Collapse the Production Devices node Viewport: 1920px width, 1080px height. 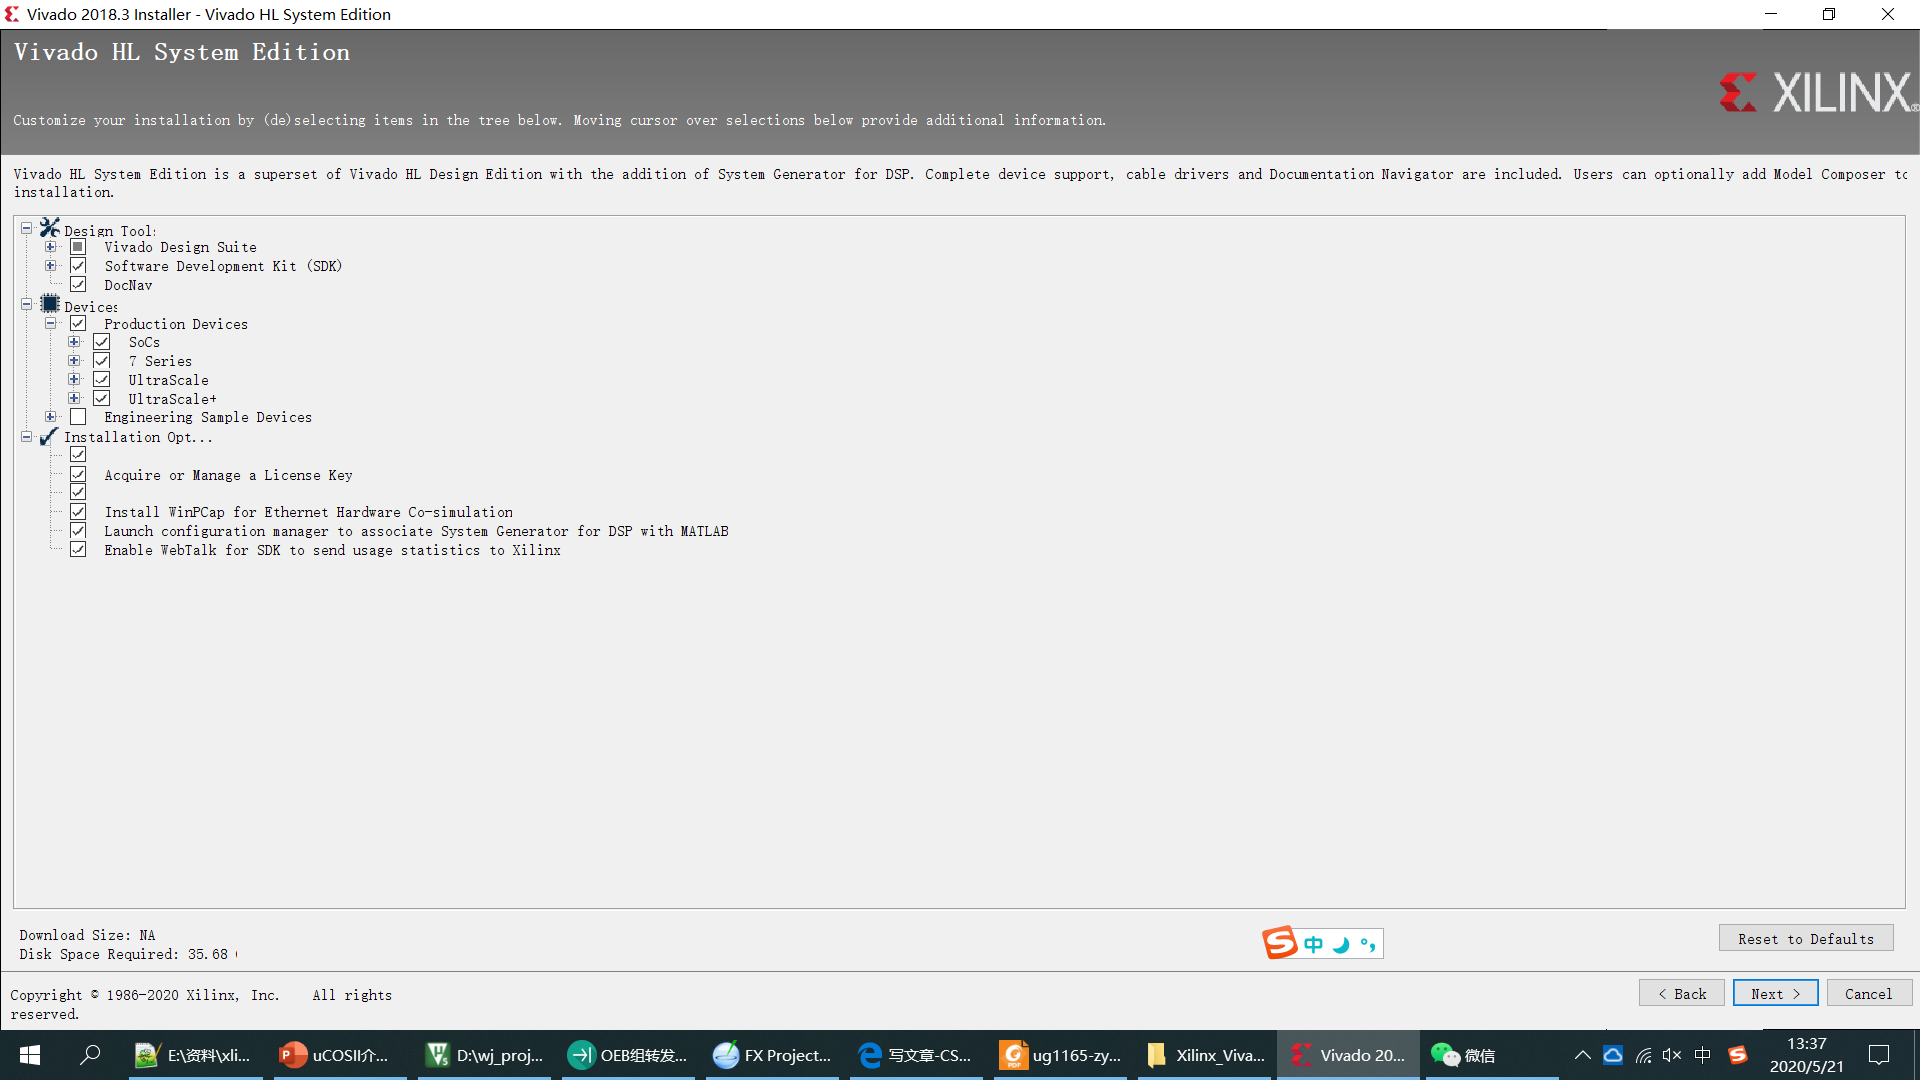tap(51, 322)
